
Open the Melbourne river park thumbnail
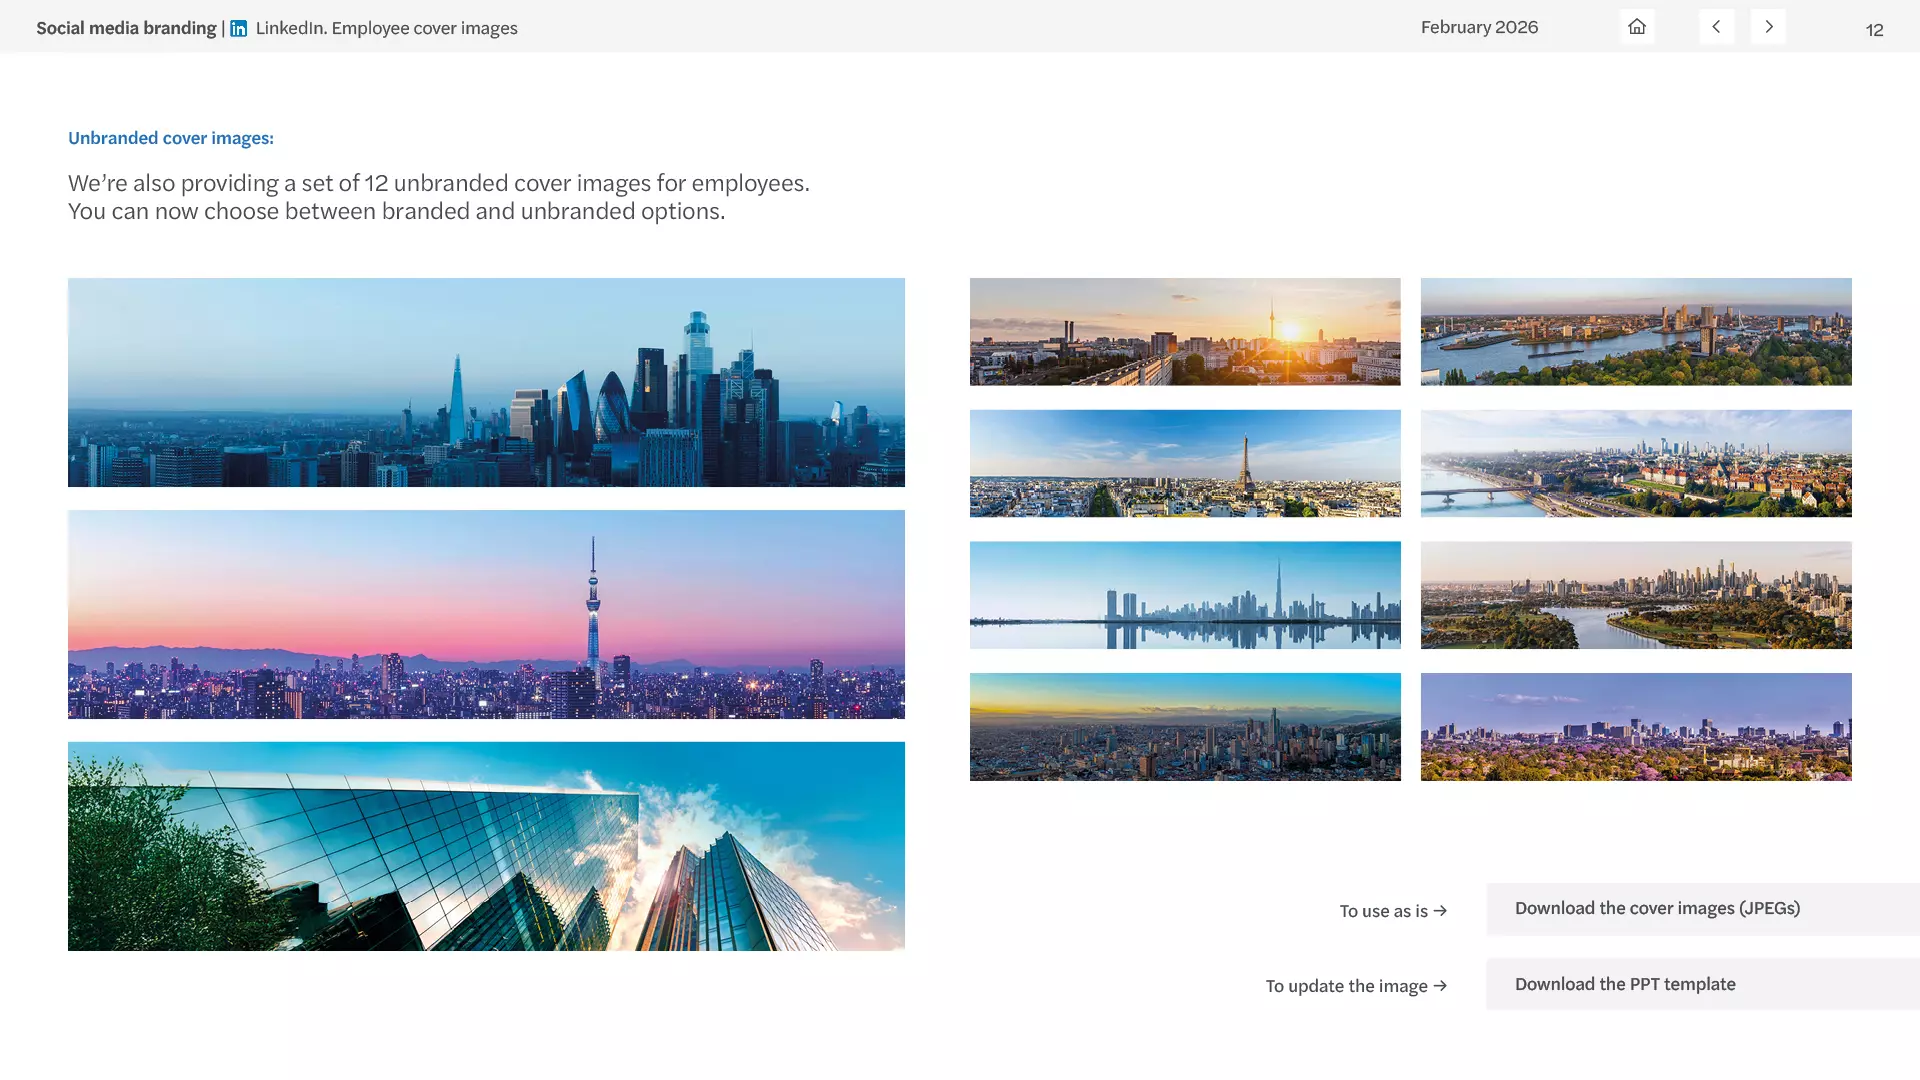tap(1636, 595)
